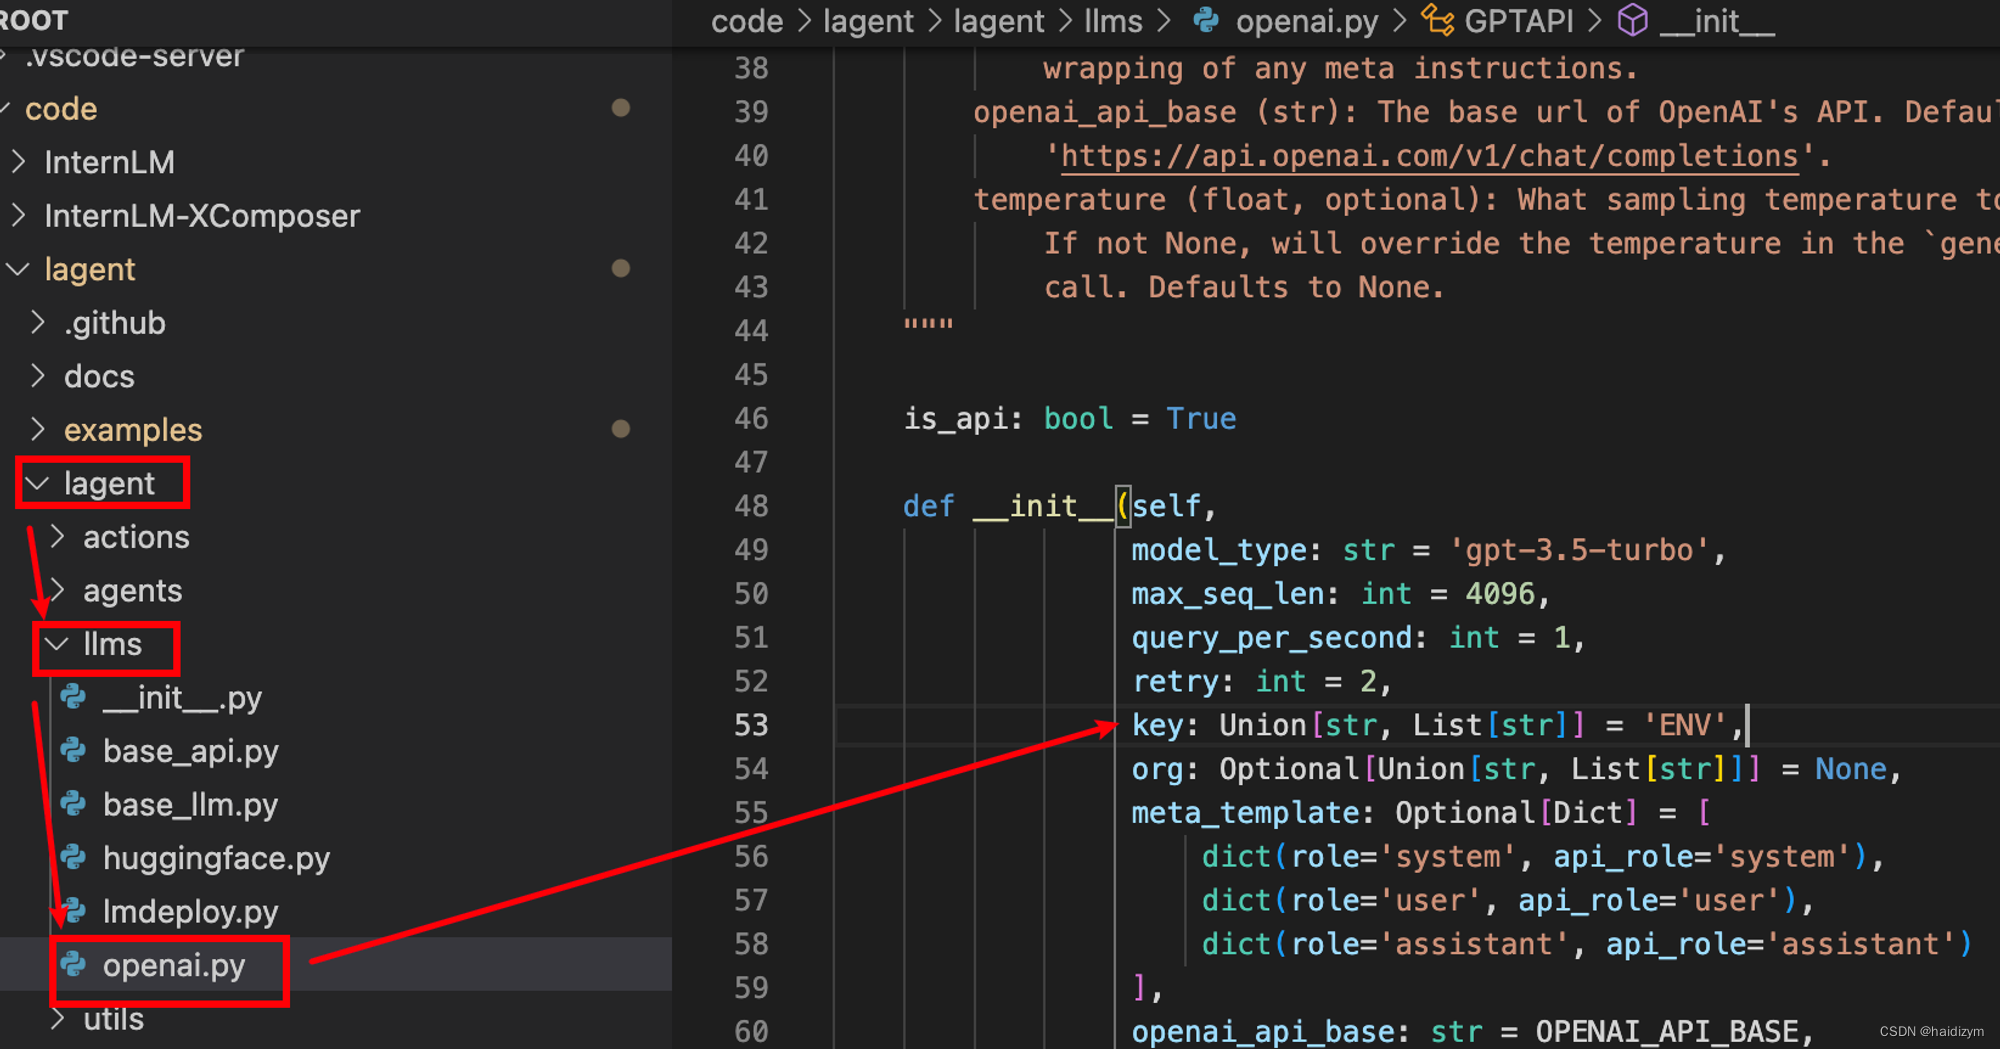This screenshot has height=1049, width=2000.
Task: Collapse the top-level lagent folder chevron
Action: coord(18,269)
